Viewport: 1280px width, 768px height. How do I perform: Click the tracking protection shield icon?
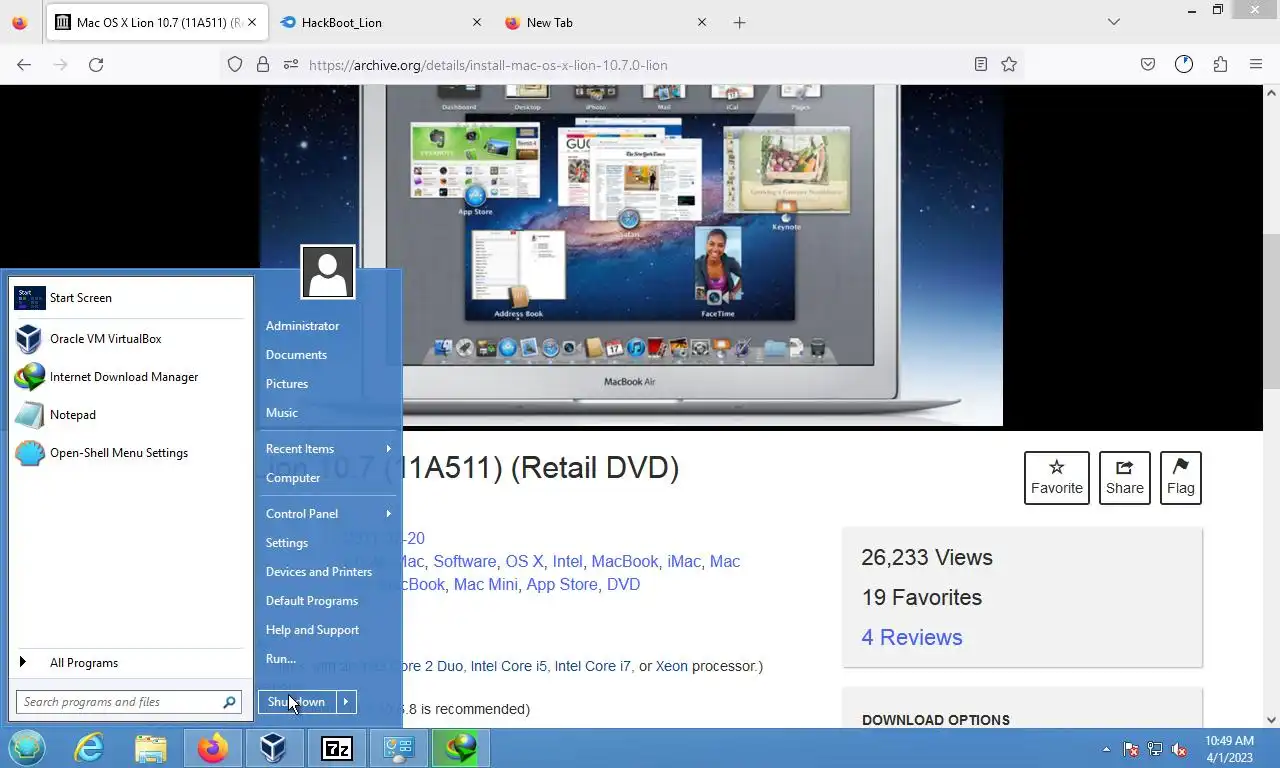point(235,65)
